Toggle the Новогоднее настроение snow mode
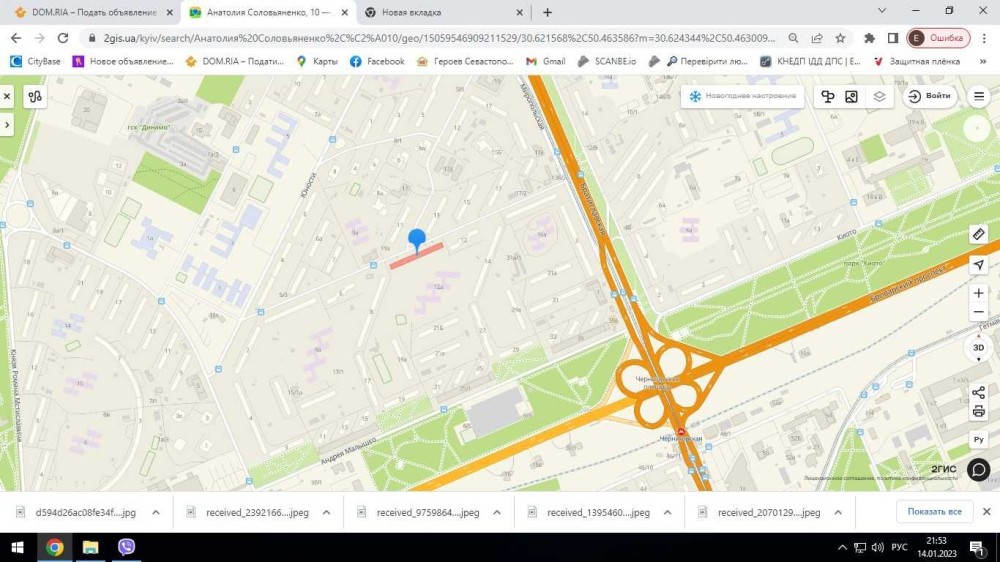Image resolution: width=1000 pixels, height=562 pixels. (741, 97)
